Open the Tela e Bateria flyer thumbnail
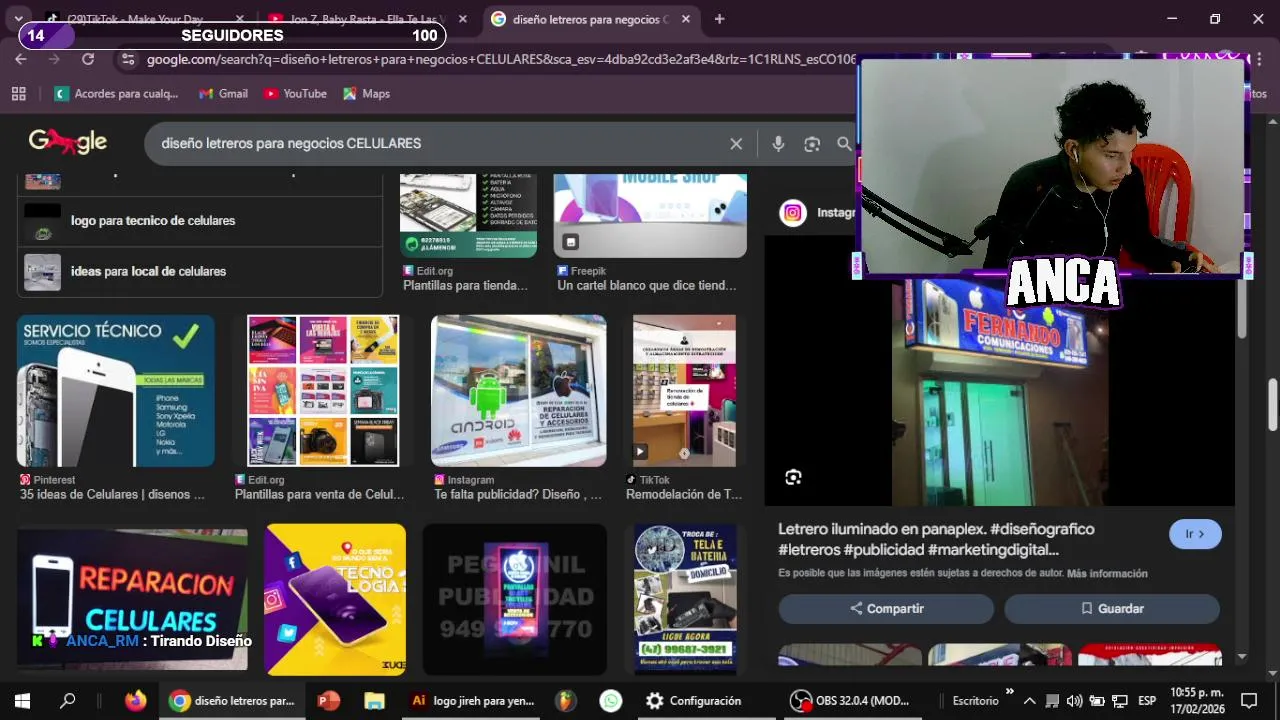1280x720 pixels. [685, 599]
